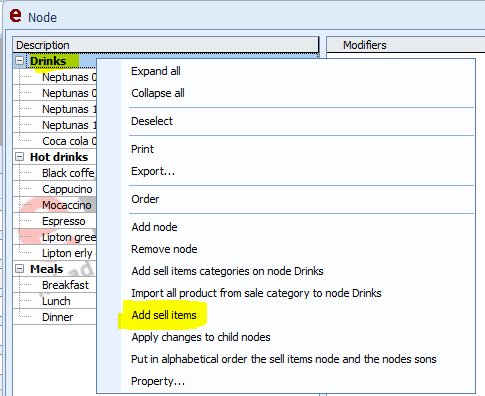Select Lipton green item in tree
Screen dimensions: 485x396
tap(69, 237)
